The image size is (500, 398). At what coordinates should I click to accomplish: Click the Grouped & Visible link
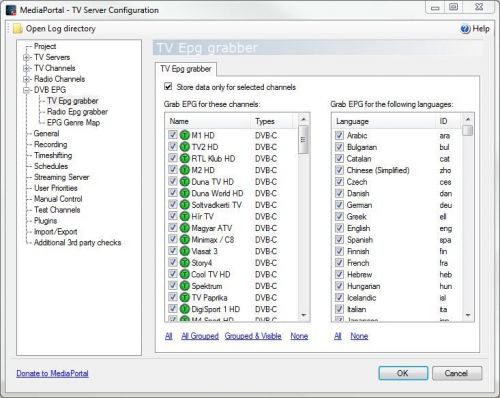coord(253,336)
